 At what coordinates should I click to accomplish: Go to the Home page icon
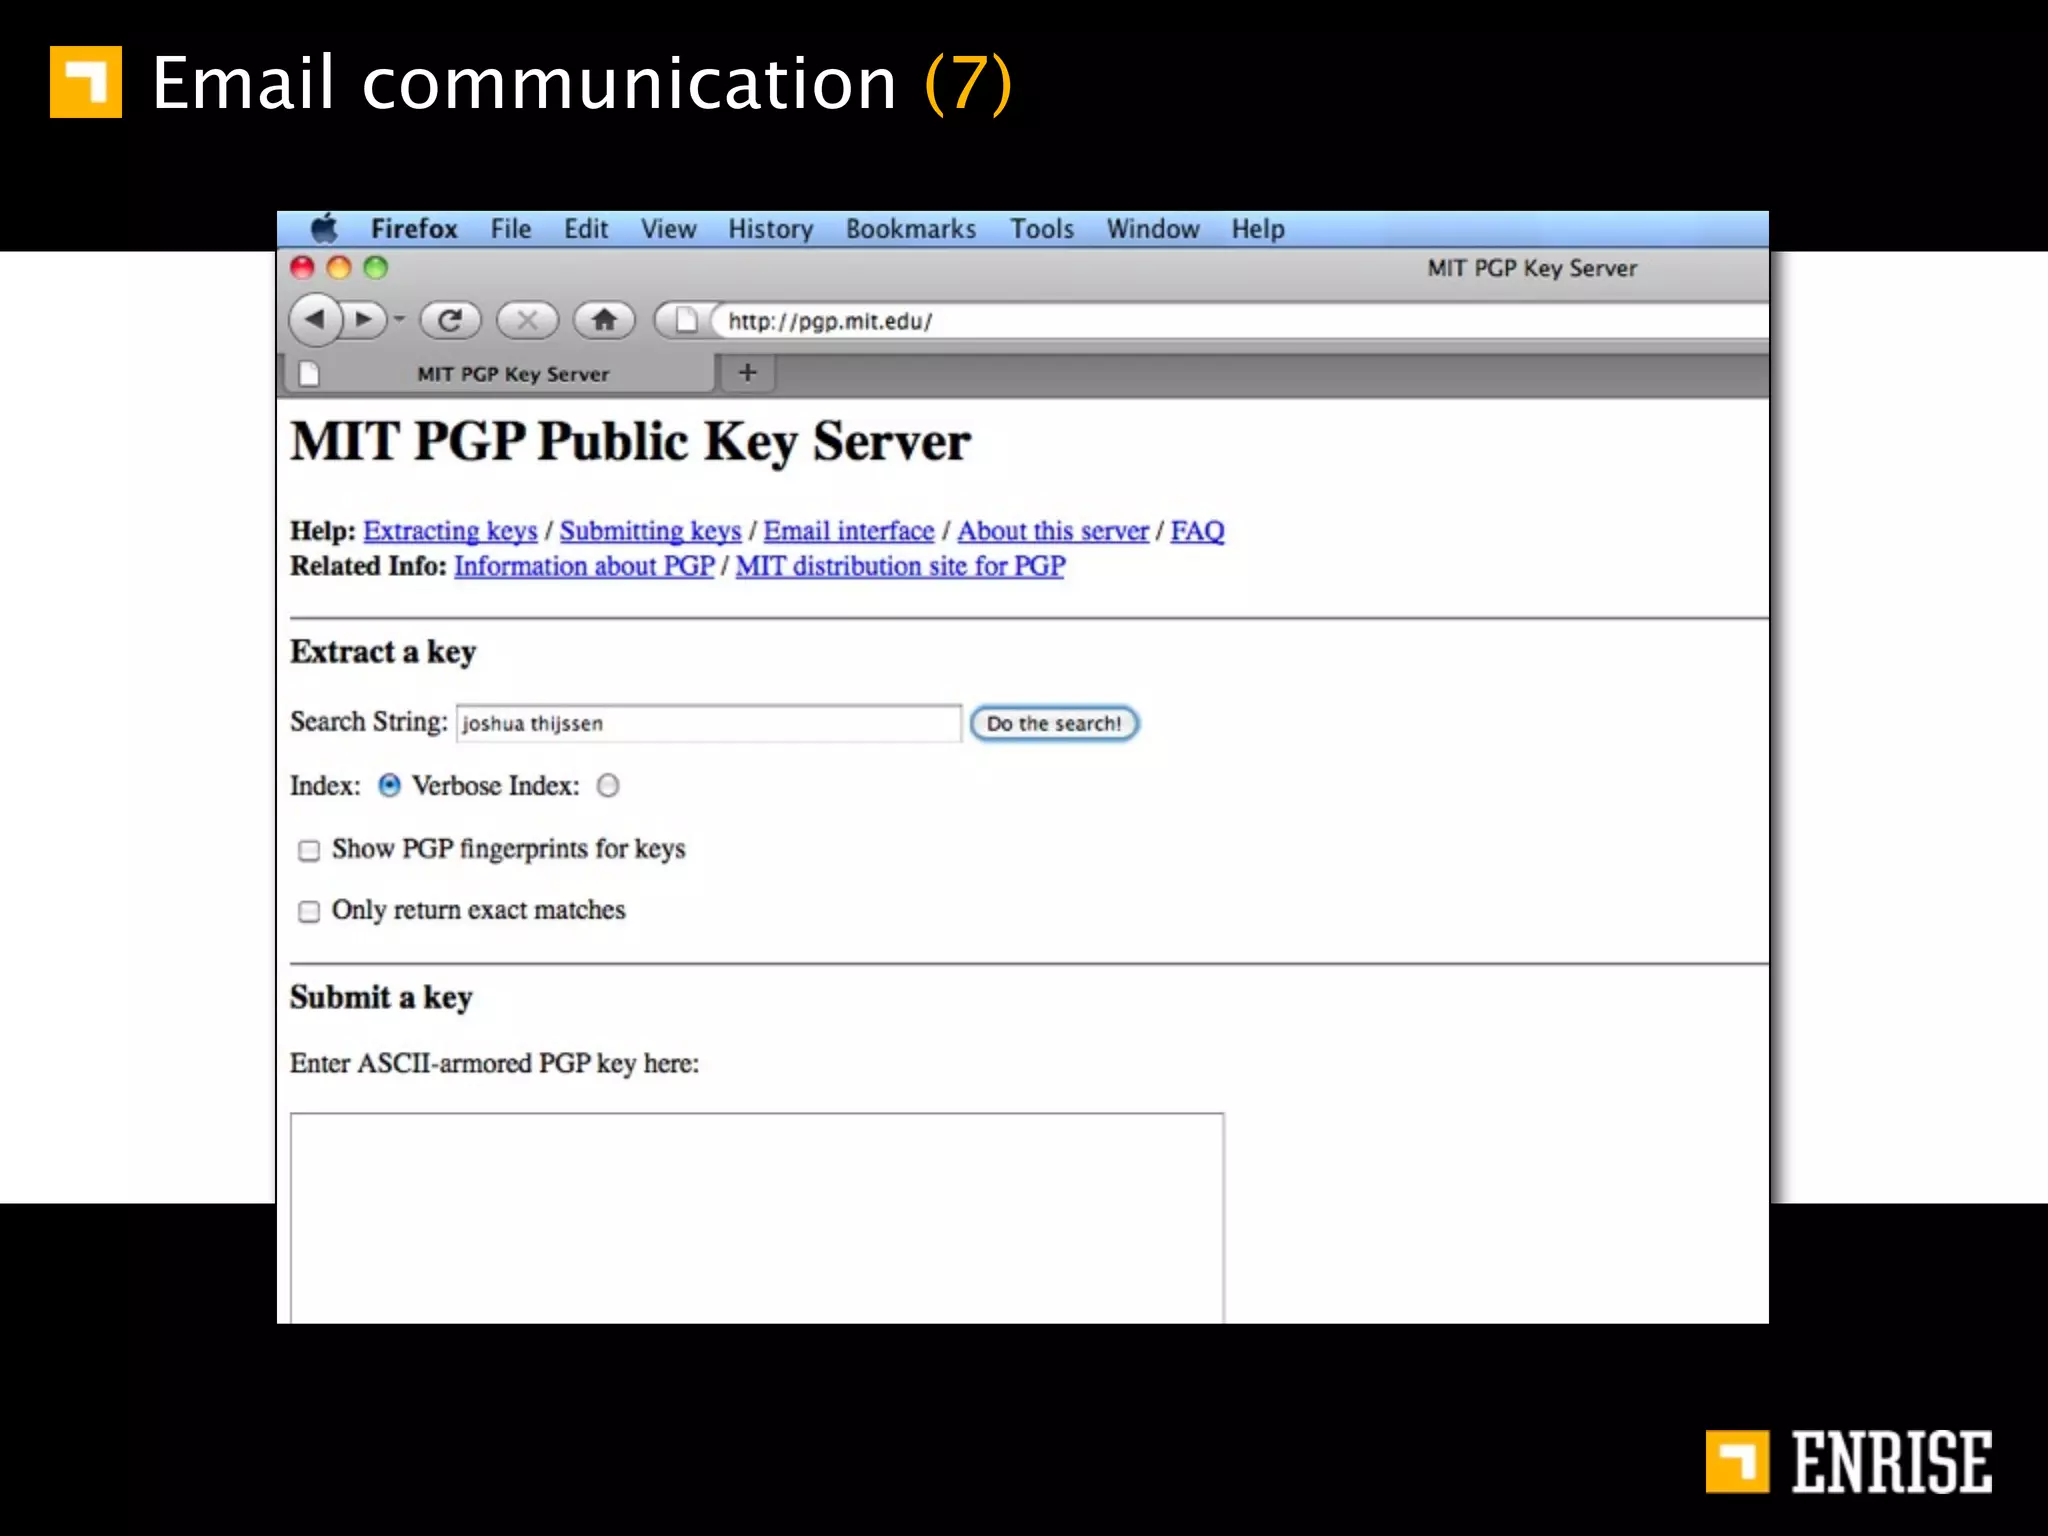coord(604,320)
